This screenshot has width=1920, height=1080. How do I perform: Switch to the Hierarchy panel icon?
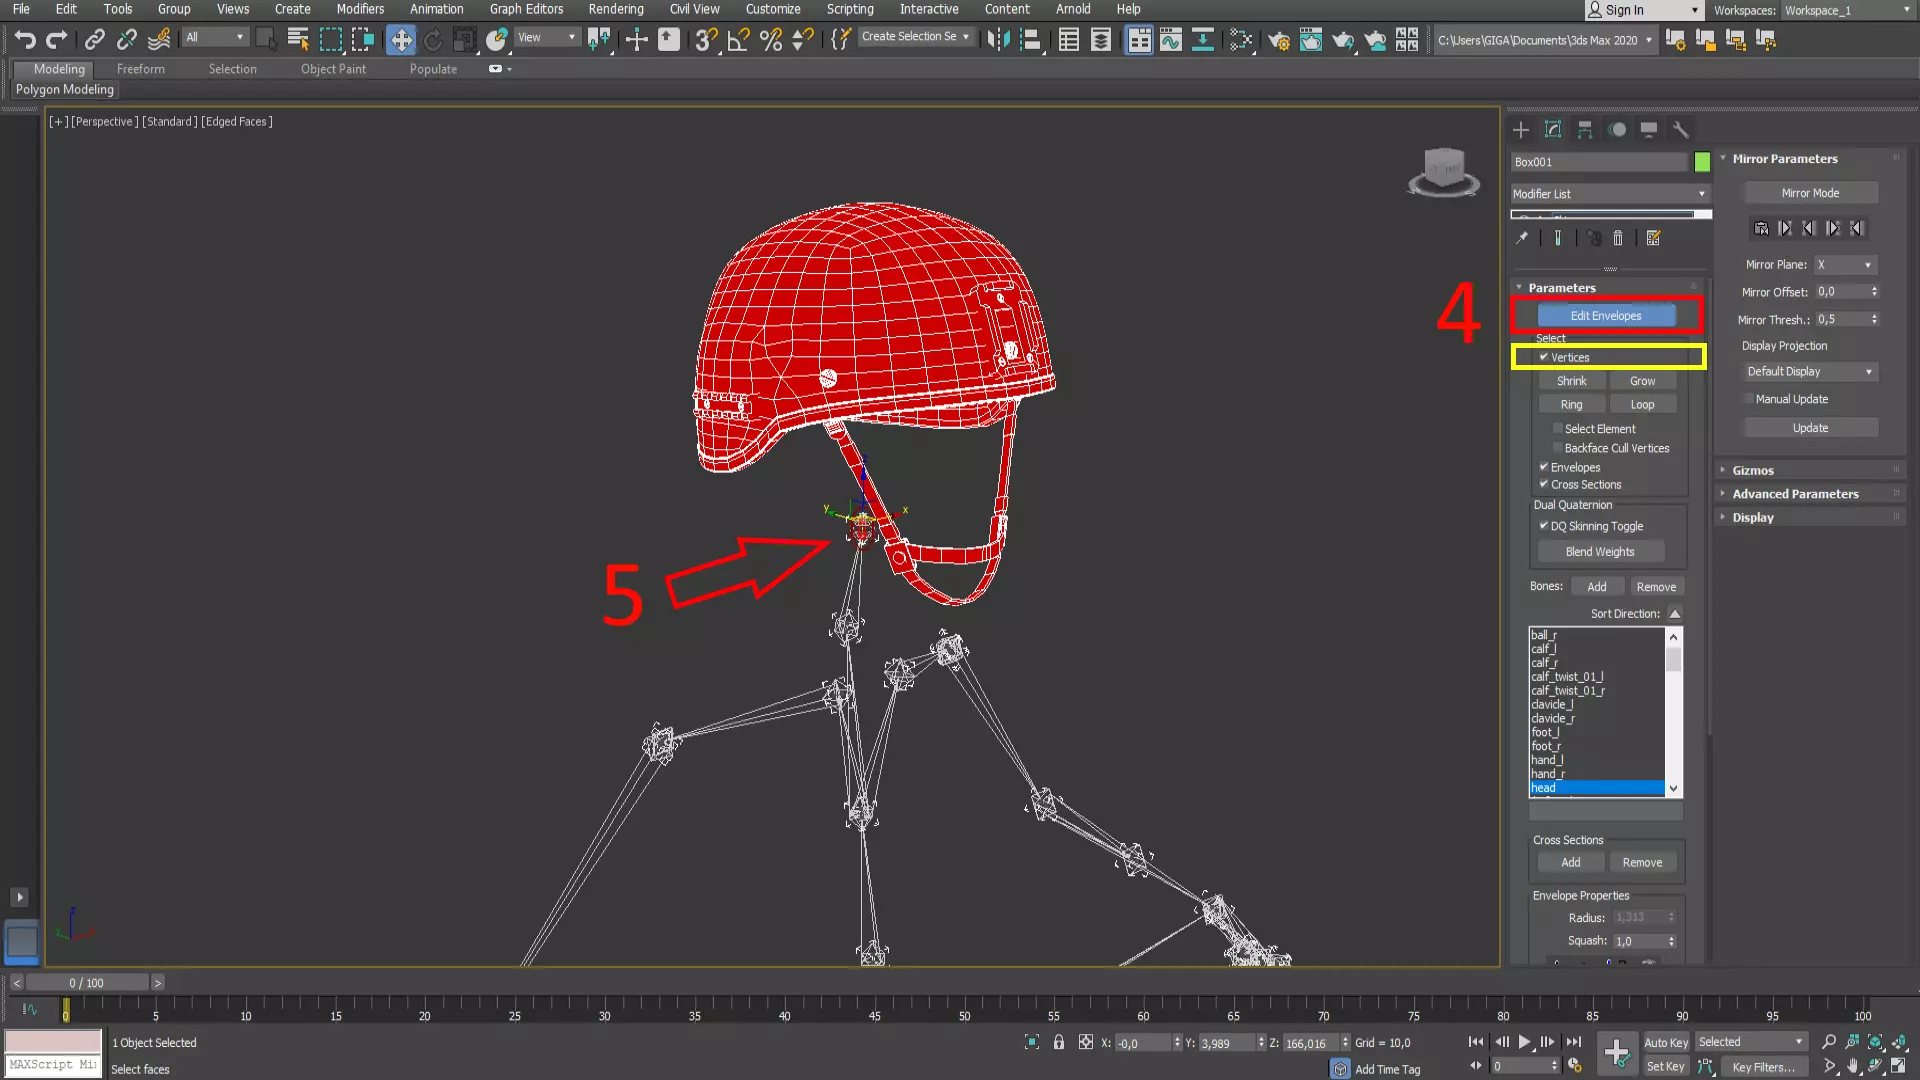[x=1585, y=130]
